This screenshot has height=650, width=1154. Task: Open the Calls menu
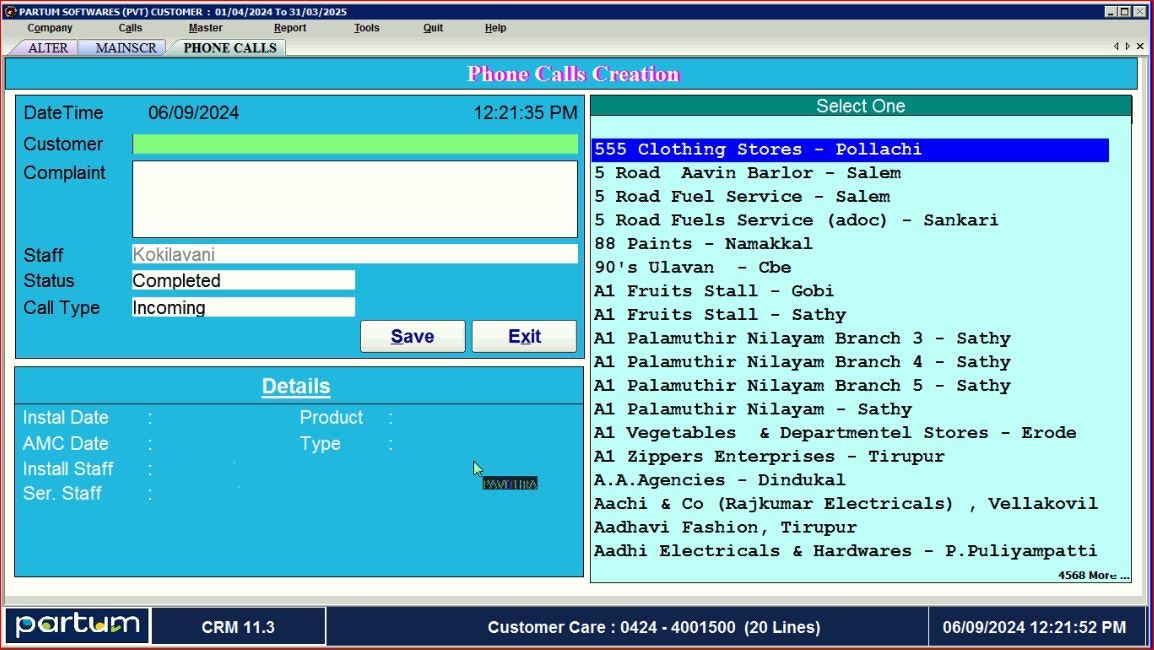tap(130, 28)
